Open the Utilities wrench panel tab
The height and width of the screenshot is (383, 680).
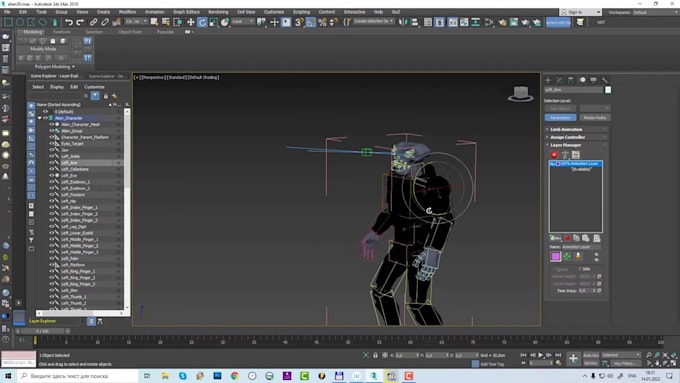605,80
